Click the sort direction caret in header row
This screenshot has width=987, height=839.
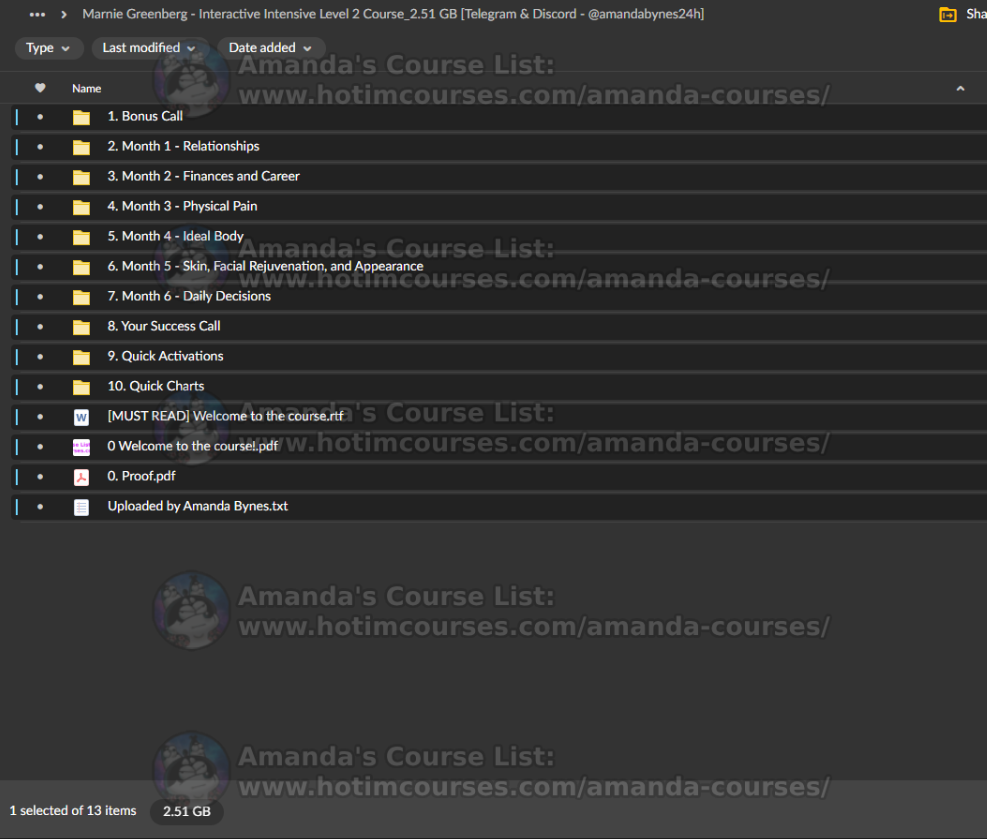960,88
